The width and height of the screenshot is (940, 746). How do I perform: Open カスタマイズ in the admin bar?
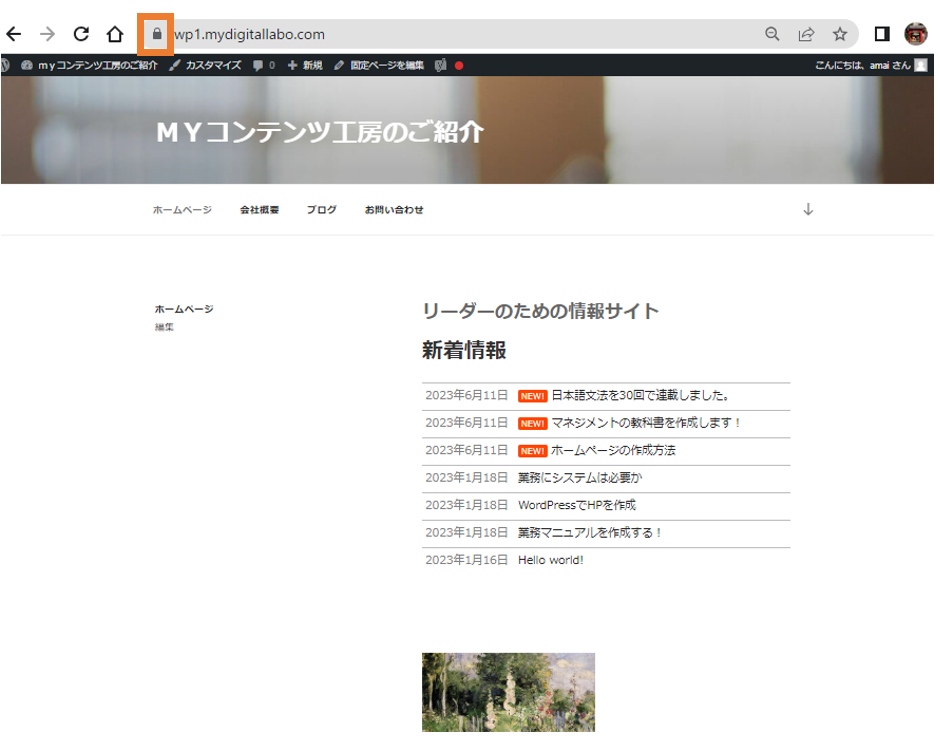coord(205,65)
